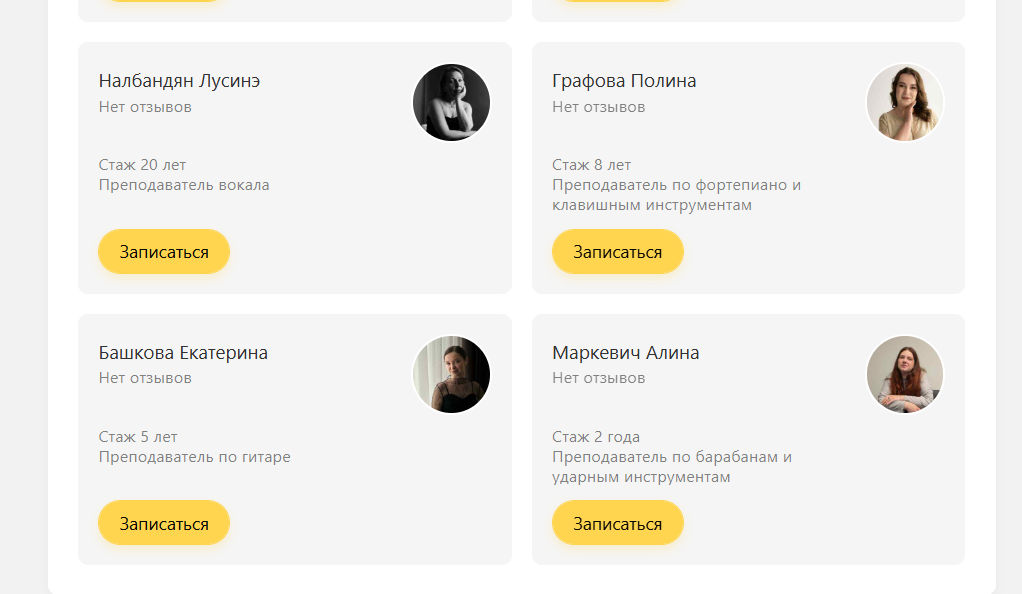Viewport: 1022px width, 594px height.
Task: Sign up with guitar teacher Башкова Екатерина
Action: [x=164, y=523]
